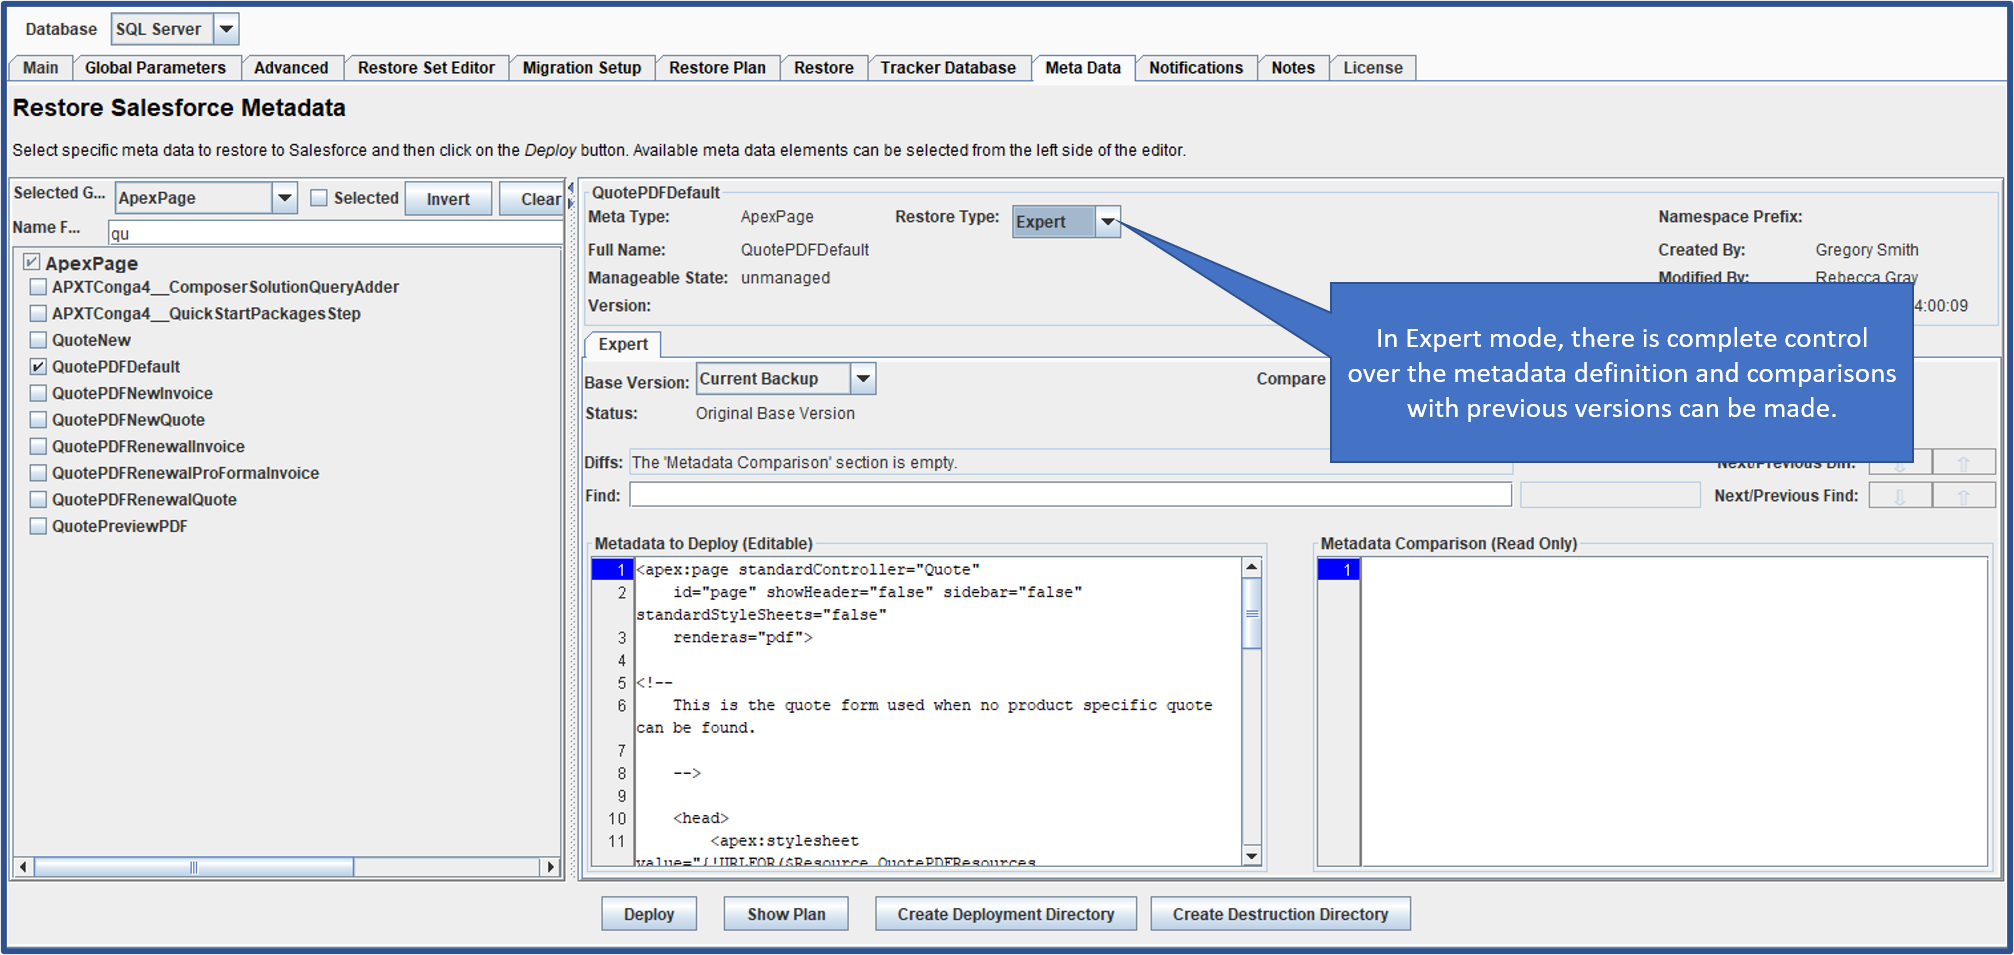Image resolution: width=2014 pixels, height=955 pixels.
Task: Open the License tab
Action: [1373, 68]
